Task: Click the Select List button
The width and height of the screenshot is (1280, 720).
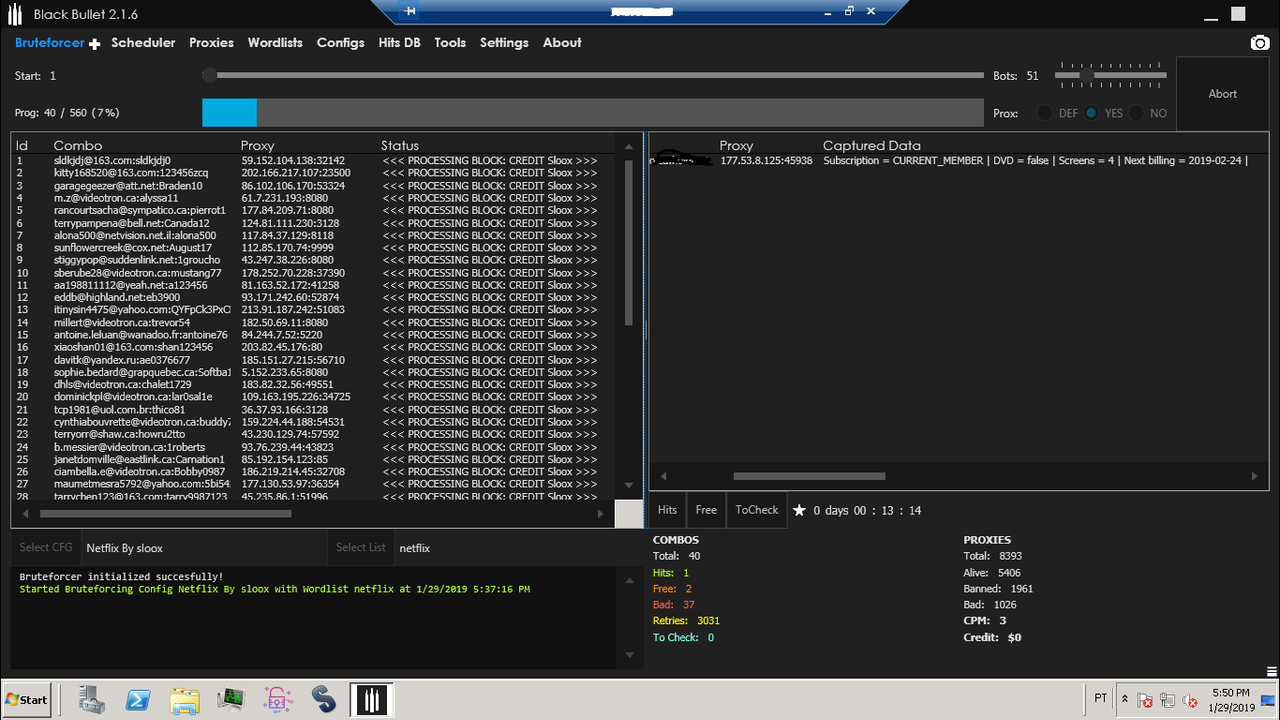Action: (x=360, y=547)
